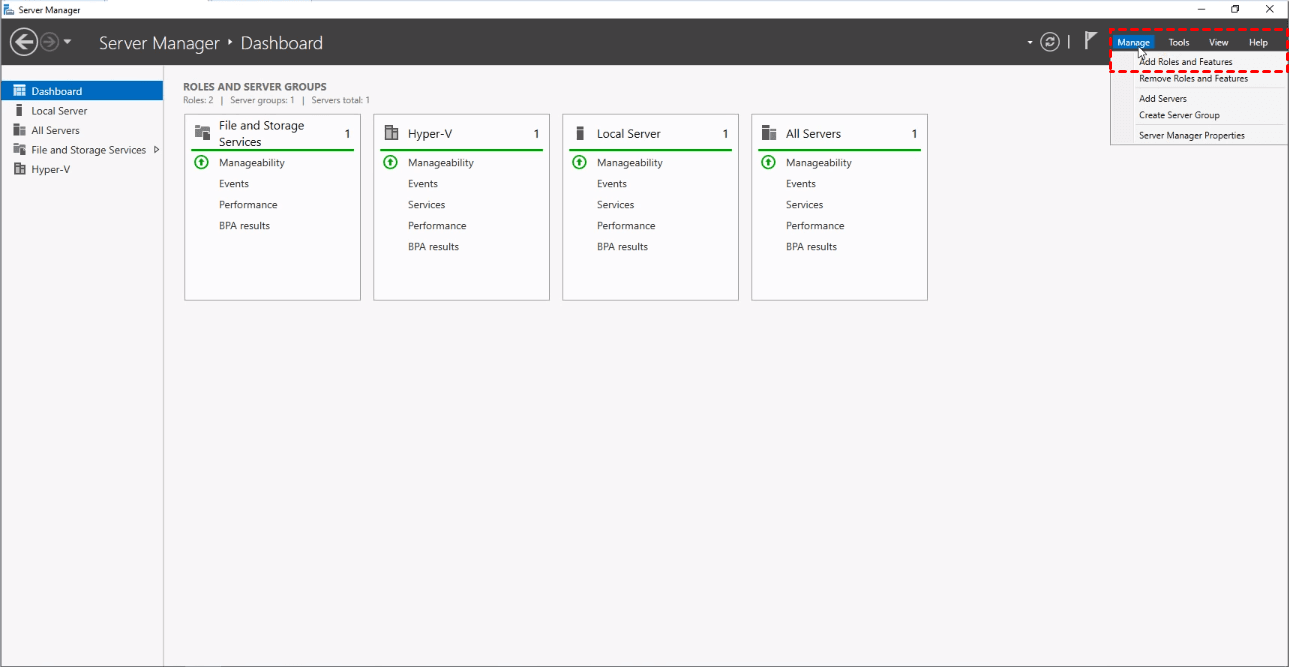Open BPA results in Local Server tile
Image resolution: width=1289 pixels, height=667 pixels.
click(622, 247)
